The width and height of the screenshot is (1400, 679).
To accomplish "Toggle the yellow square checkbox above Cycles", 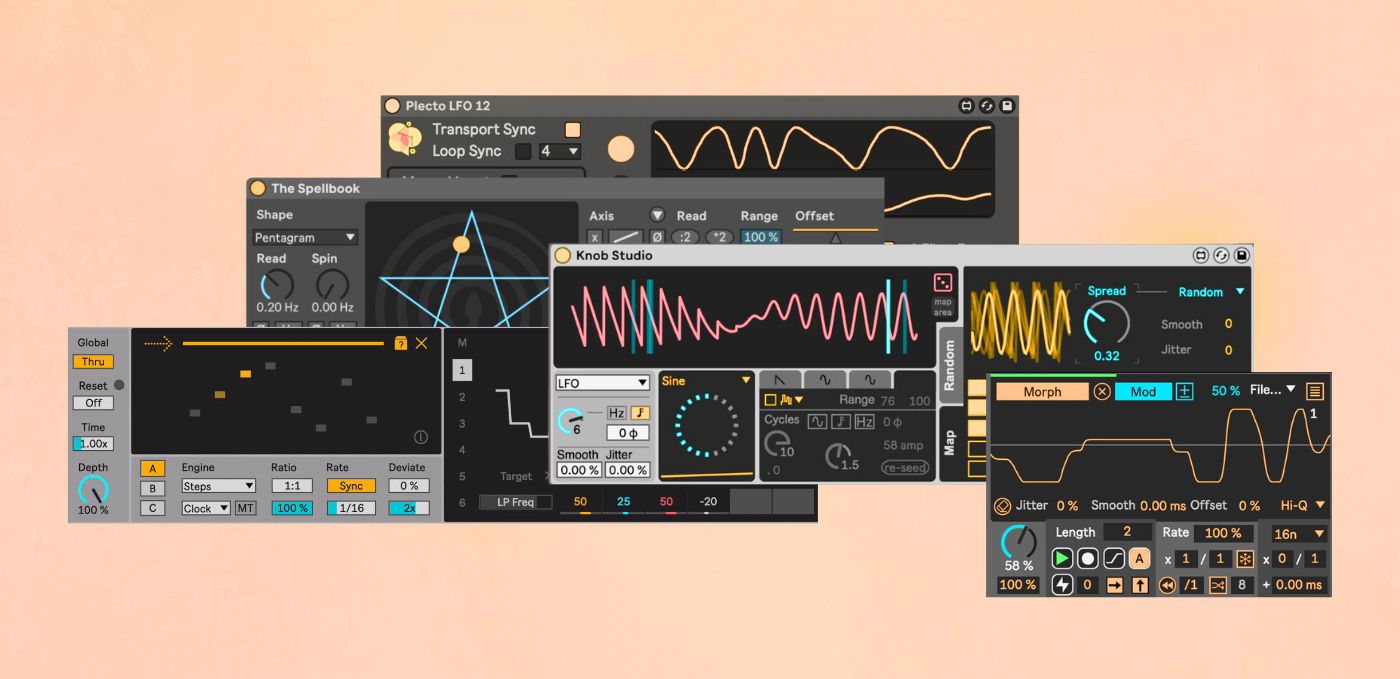I will (770, 400).
